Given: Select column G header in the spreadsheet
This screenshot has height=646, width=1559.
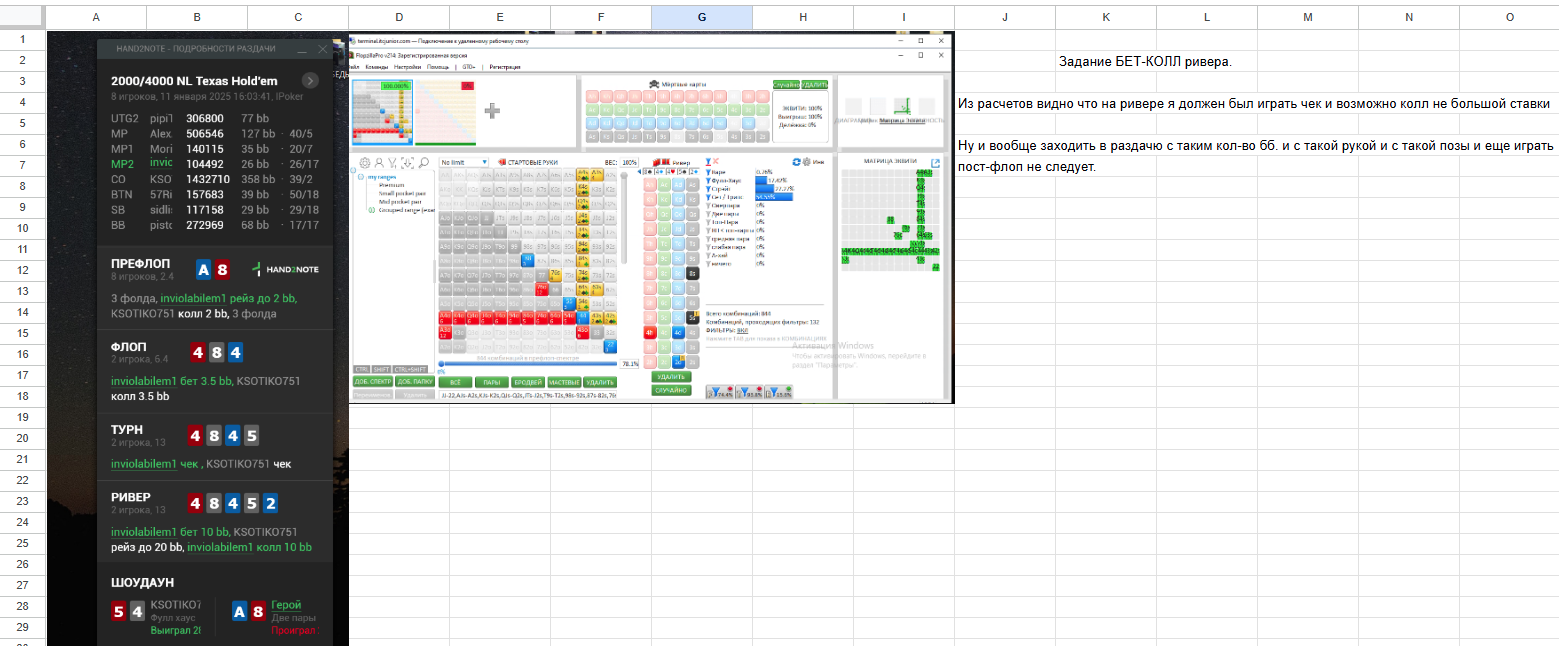Looking at the screenshot, I should (x=701, y=17).
